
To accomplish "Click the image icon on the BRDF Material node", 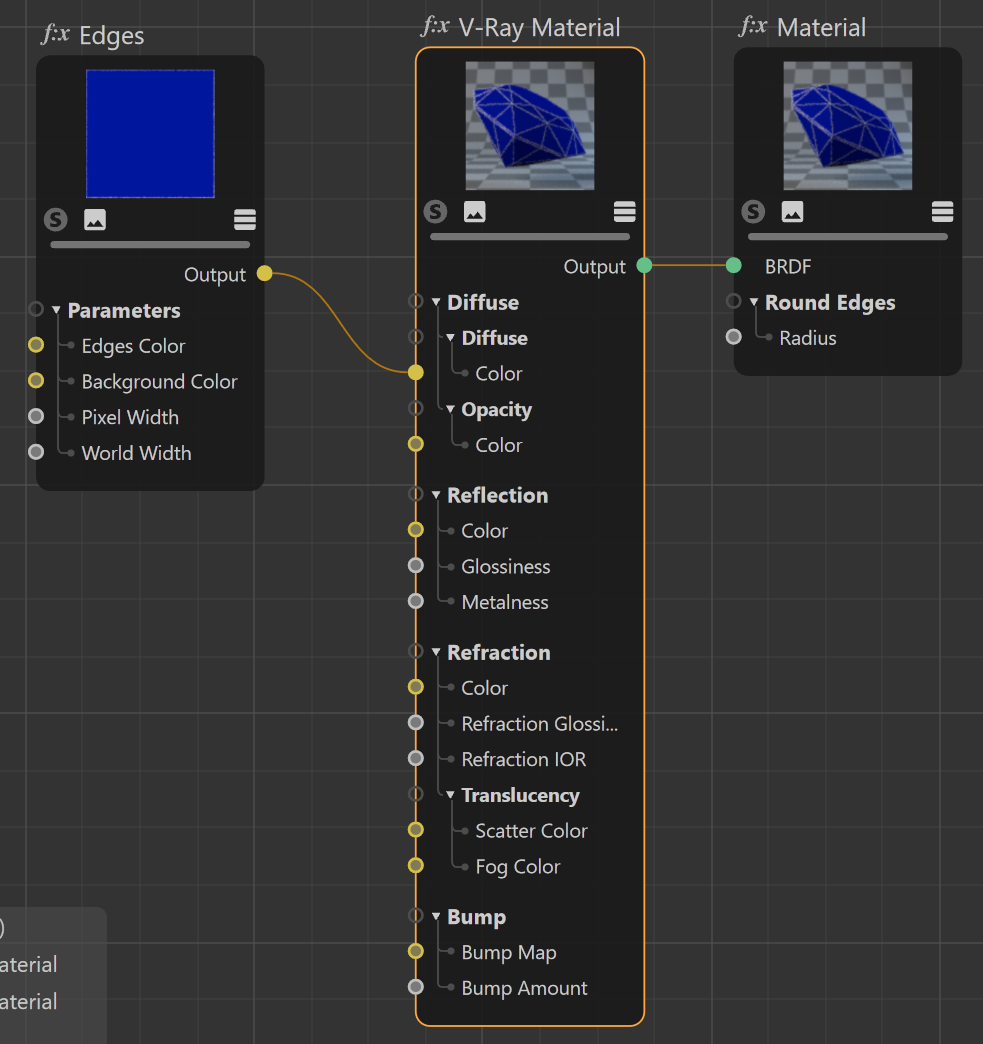I will point(792,212).
